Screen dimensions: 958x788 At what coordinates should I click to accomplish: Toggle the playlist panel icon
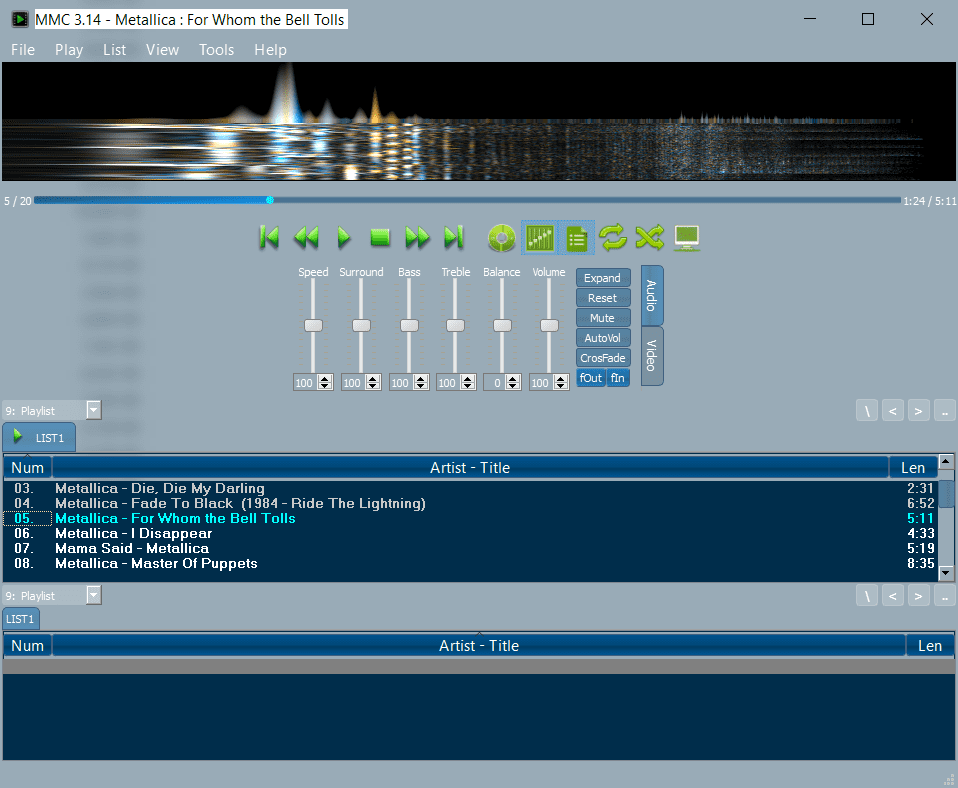click(577, 238)
